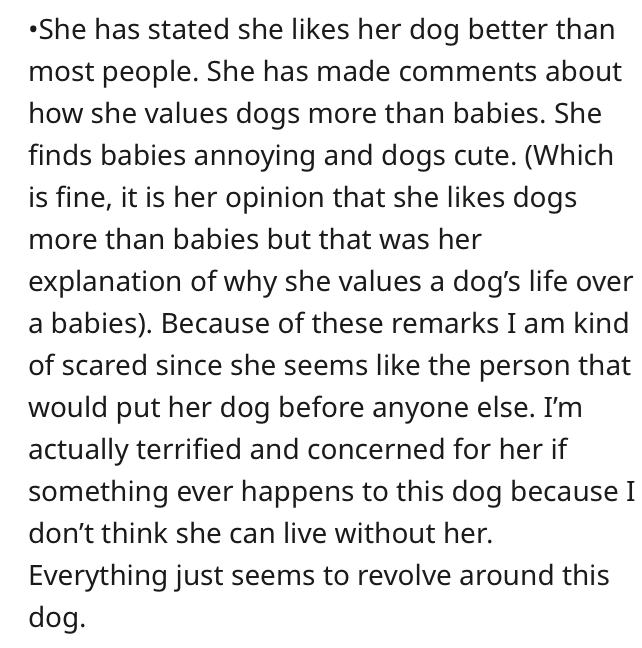
Task: Click the word "person" in the paragraph
Action: 526,365
